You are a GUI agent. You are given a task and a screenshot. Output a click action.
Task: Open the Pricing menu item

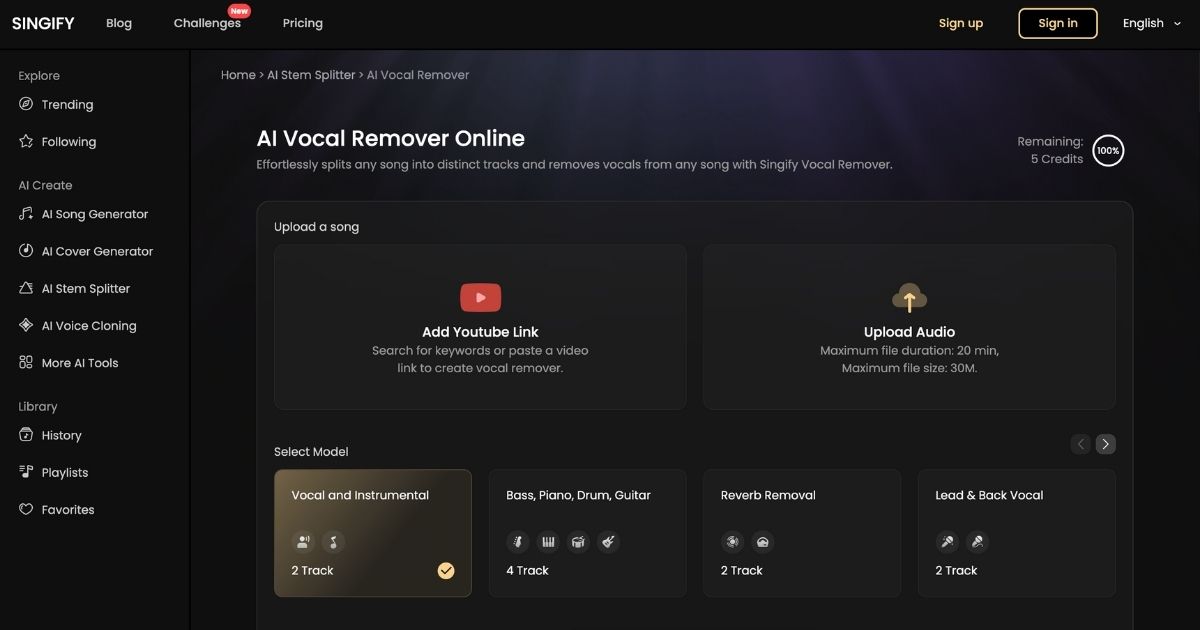(302, 23)
